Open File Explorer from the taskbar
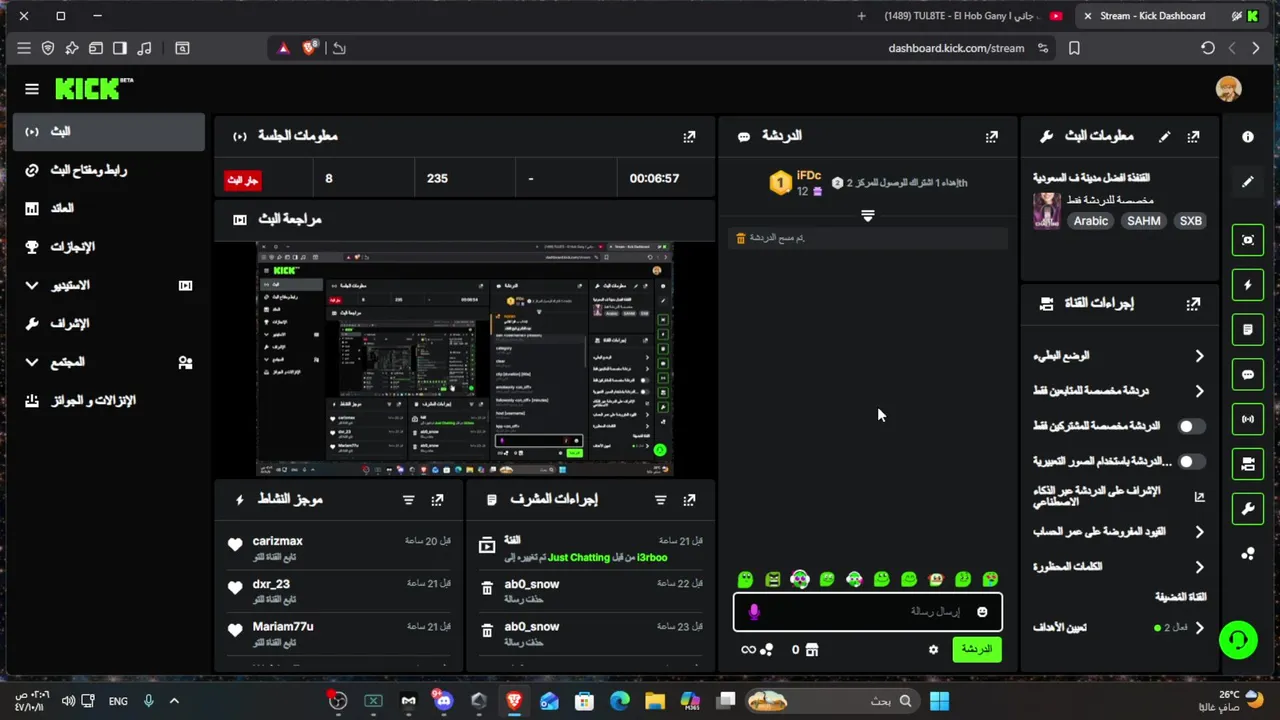 coord(654,701)
